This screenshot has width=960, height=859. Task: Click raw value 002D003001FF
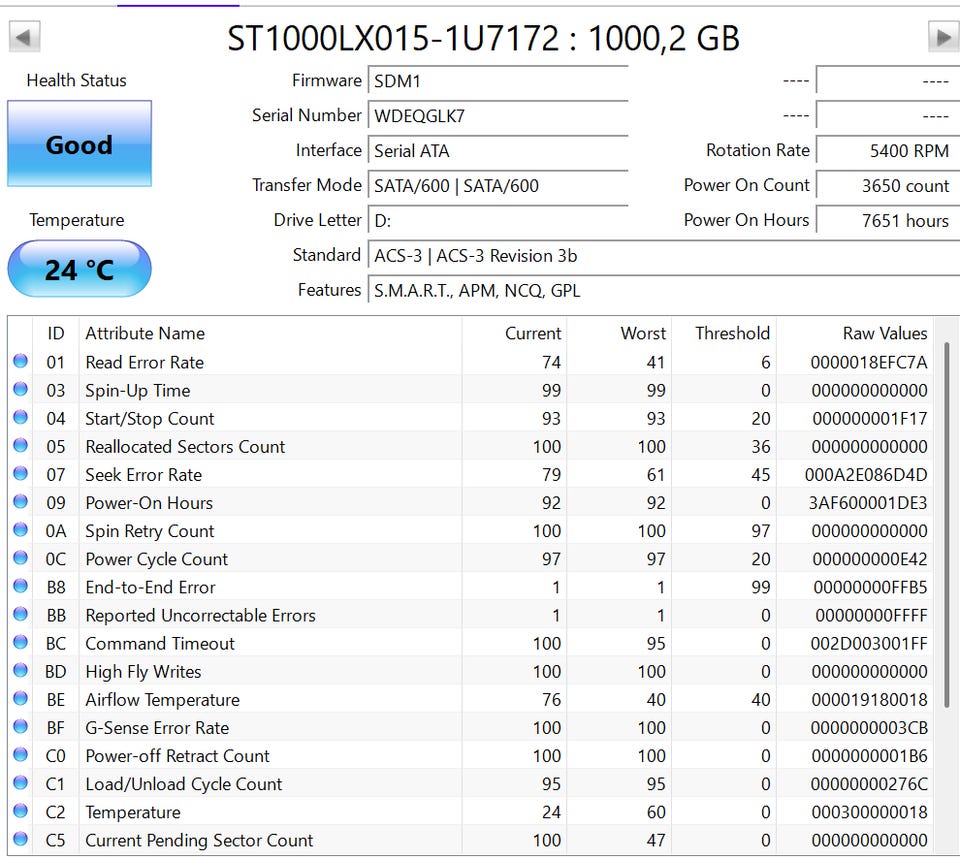869,644
